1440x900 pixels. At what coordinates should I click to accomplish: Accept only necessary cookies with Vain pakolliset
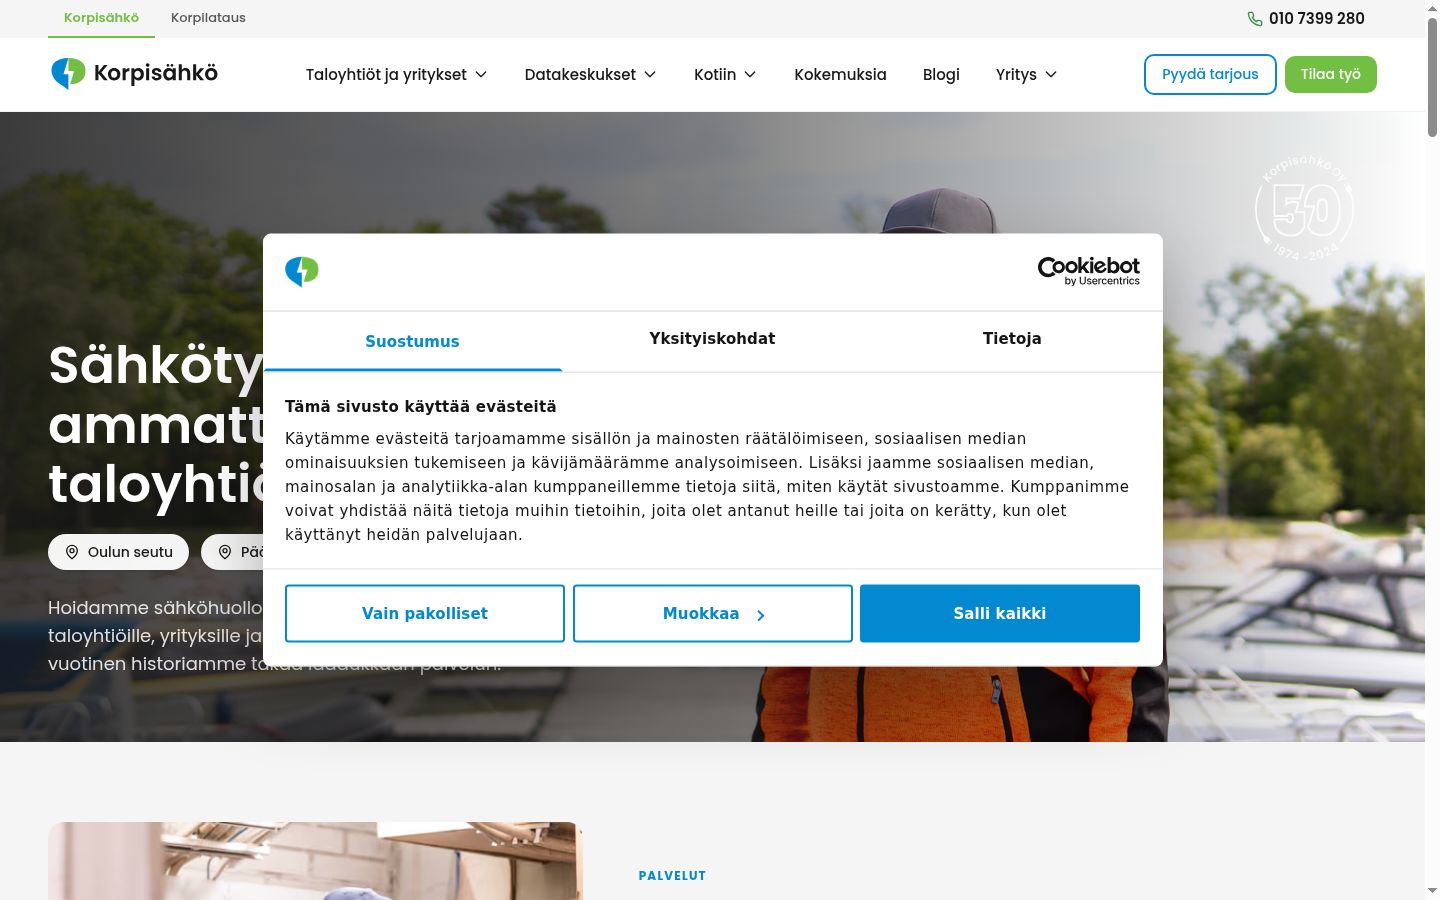point(425,614)
